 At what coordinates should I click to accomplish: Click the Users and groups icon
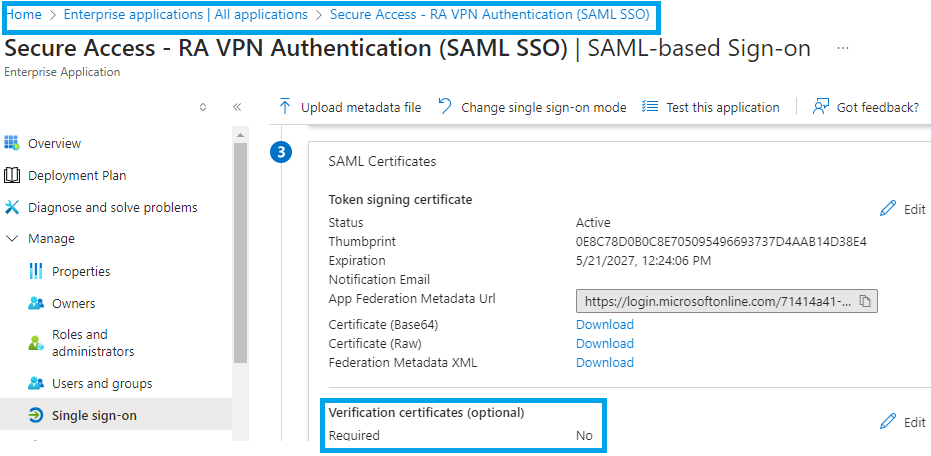tap(36, 383)
